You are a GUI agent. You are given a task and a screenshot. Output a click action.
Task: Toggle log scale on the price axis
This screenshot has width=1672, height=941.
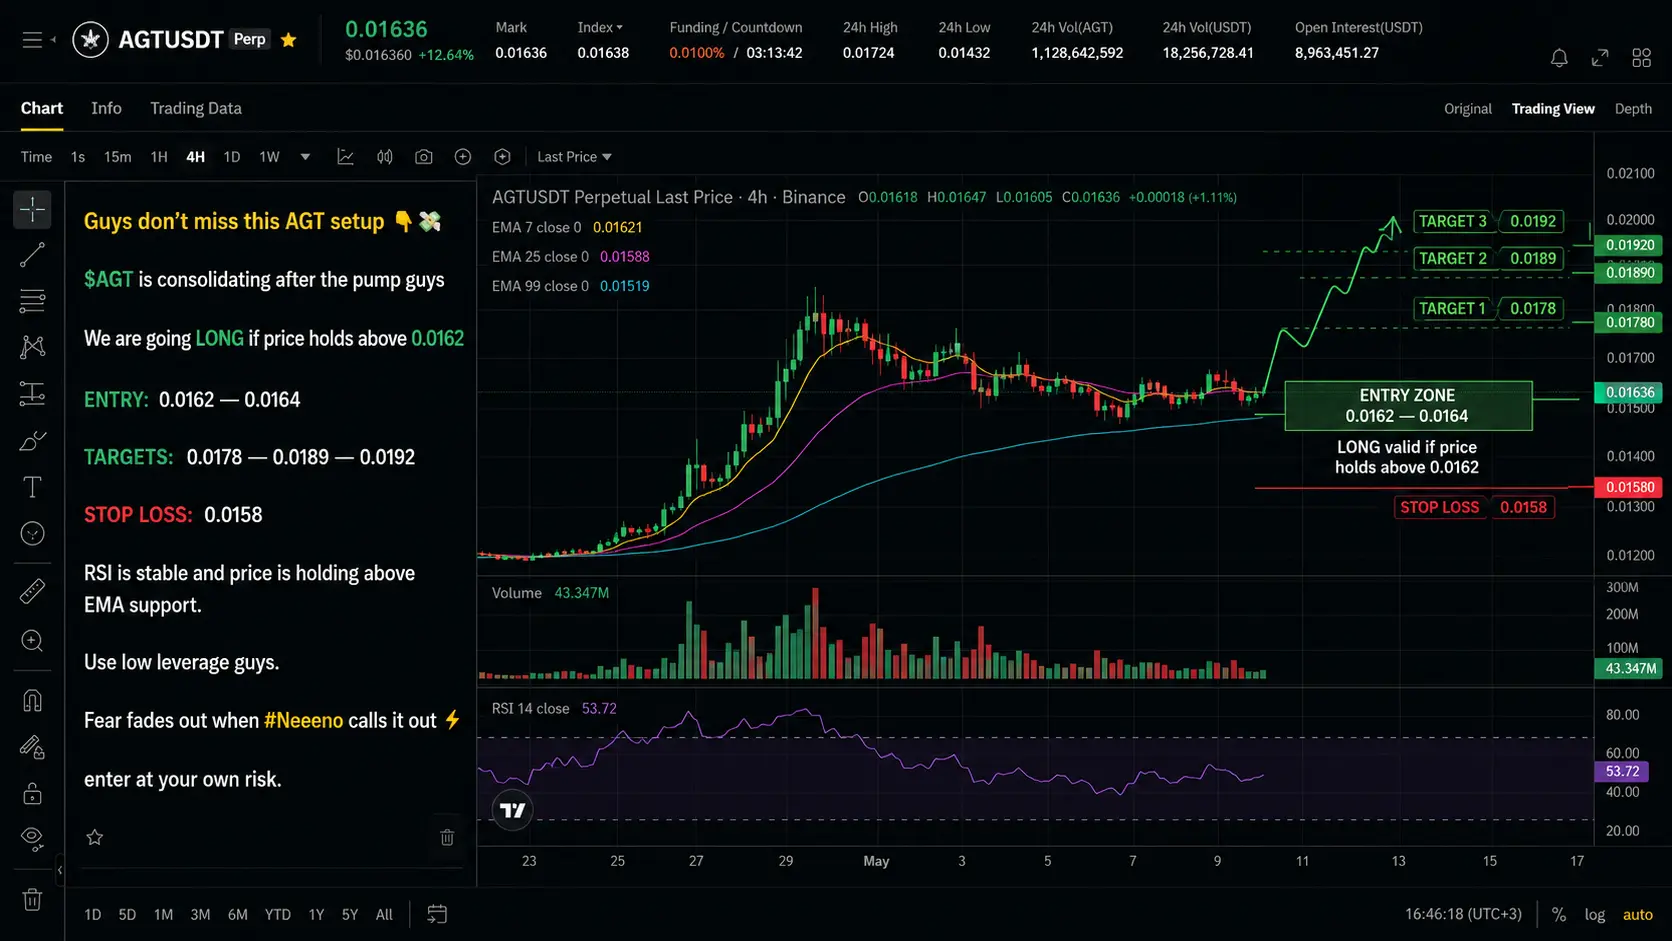(1595, 914)
